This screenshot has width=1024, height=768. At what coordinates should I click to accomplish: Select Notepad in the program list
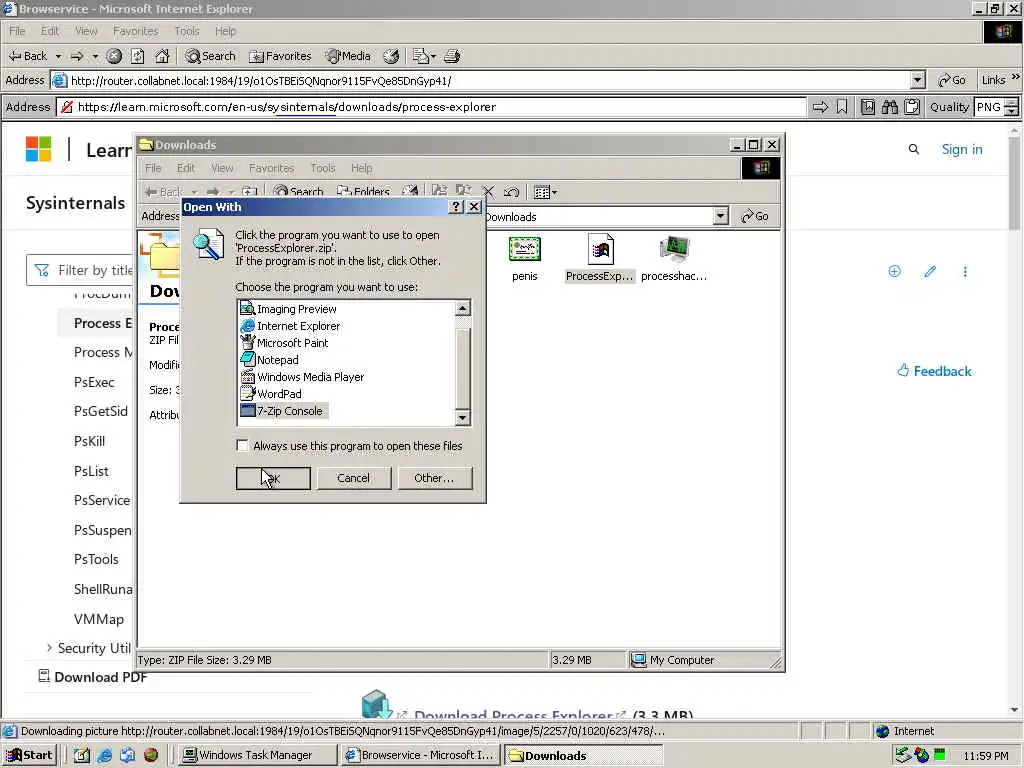(270, 360)
